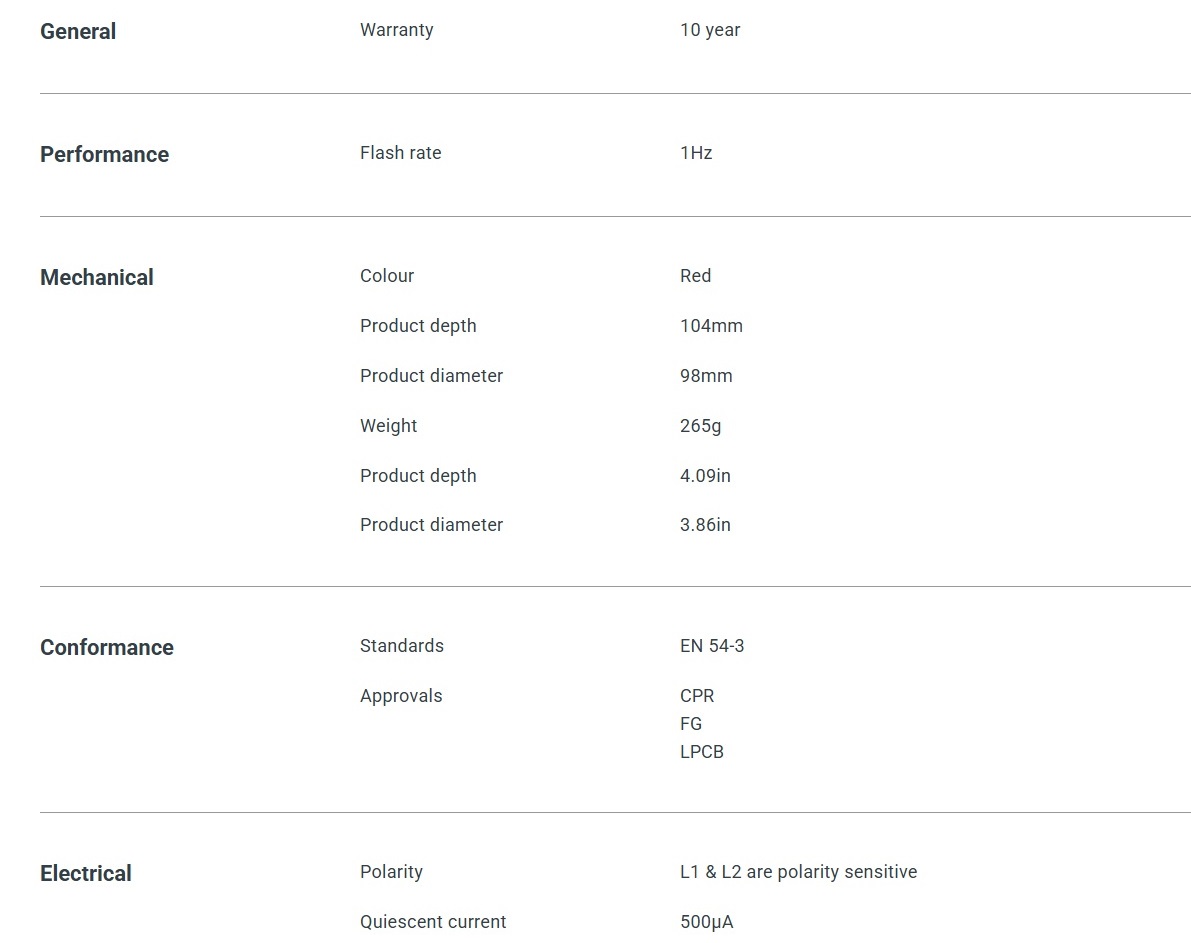Click the 500µA quiescent current value
1191x943 pixels.
coord(706,922)
